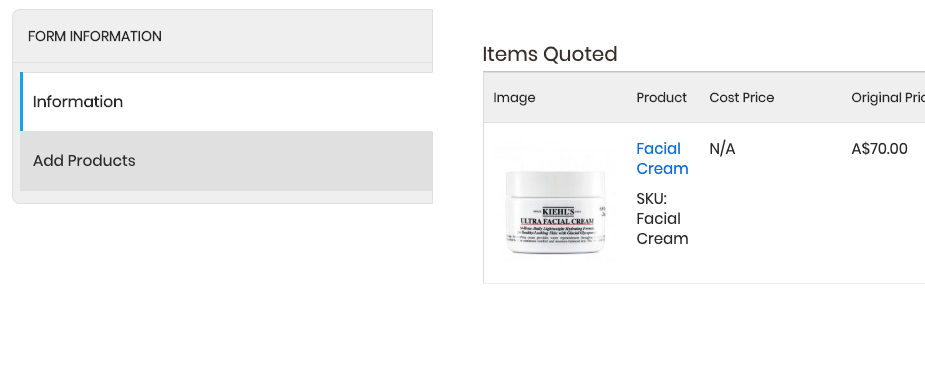Click the SKU value text Facial Cream

click(x=662, y=229)
